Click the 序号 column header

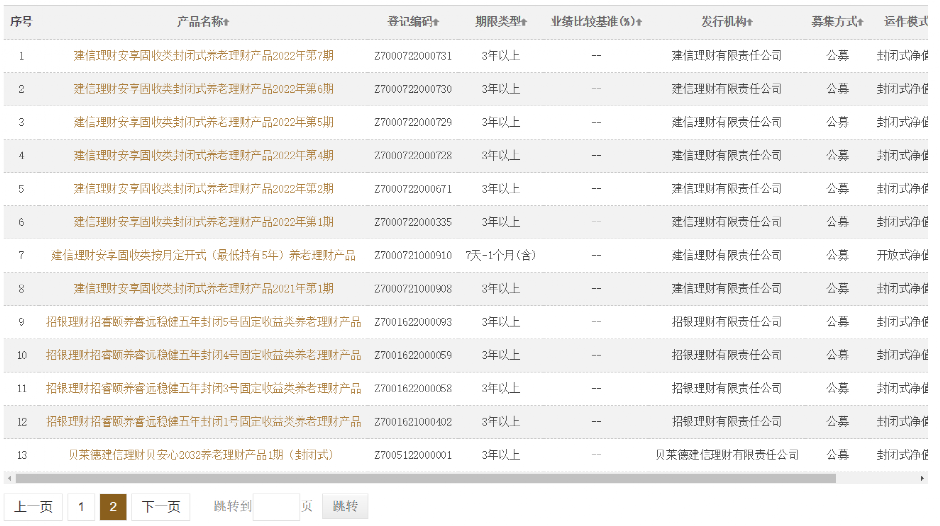(x=21, y=22)
